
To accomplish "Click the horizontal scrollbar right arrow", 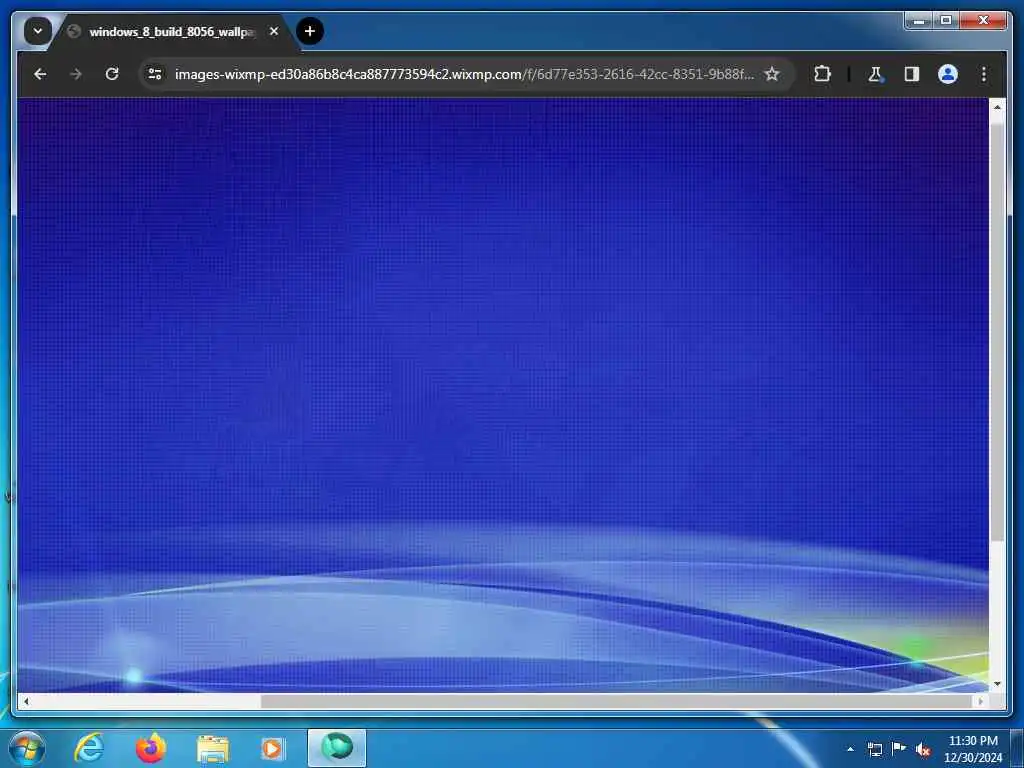I will tap(980, 701).
